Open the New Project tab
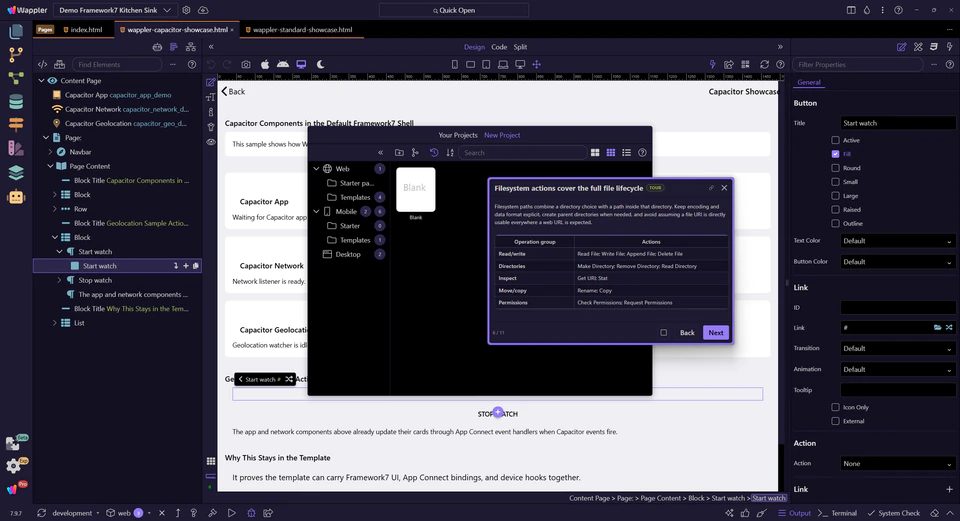960x521 pixels. pos(502,135)
